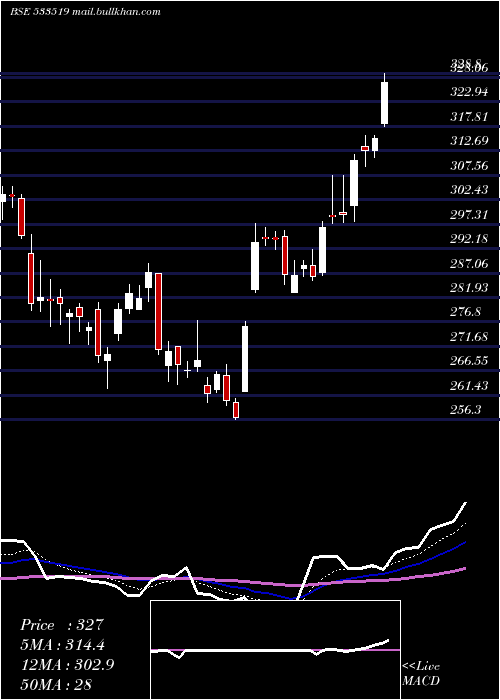Viewport: 500px width, 700px height.
Task: Click the 256.3 price axis label
Action: [466, 410]
